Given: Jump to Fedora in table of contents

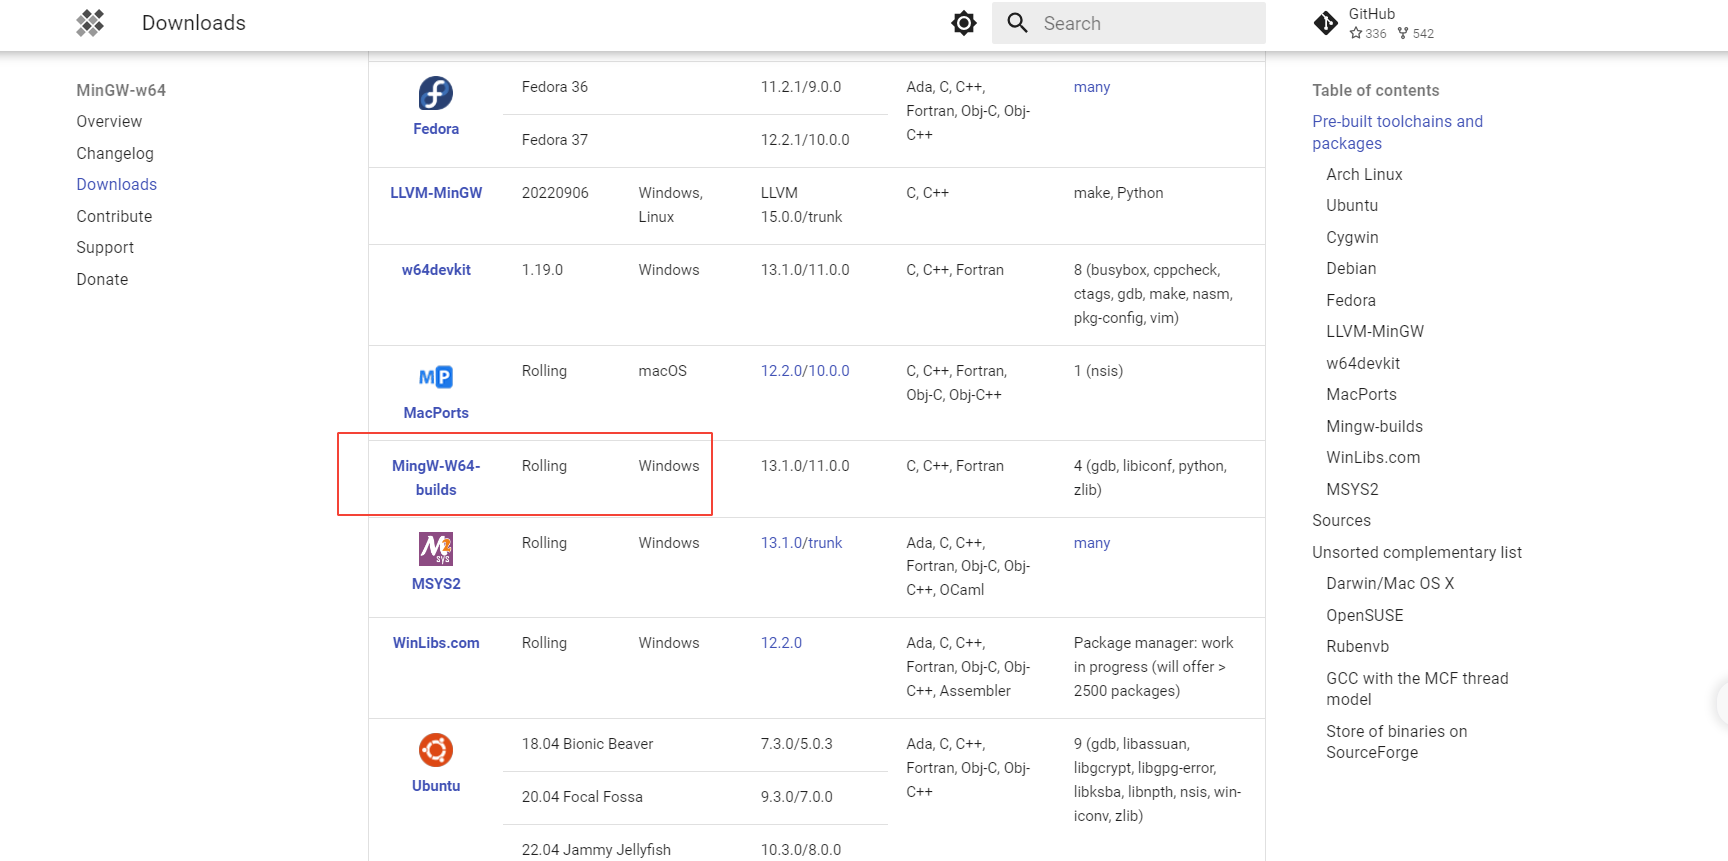Looking at the screenshot, I should tap(1351, 300).
